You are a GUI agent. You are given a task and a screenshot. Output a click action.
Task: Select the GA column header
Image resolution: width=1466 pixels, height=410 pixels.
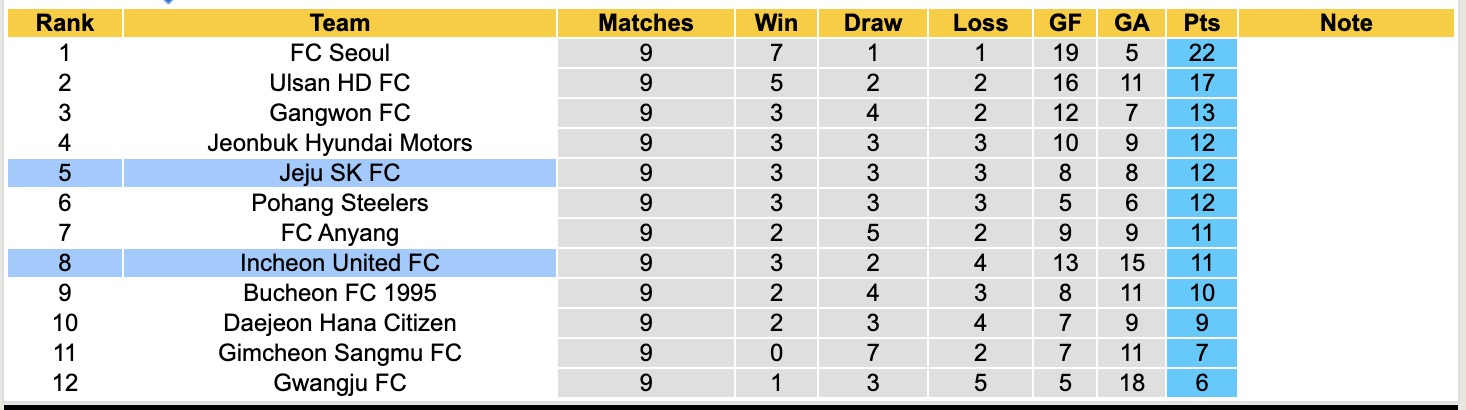pos(1130,23)
